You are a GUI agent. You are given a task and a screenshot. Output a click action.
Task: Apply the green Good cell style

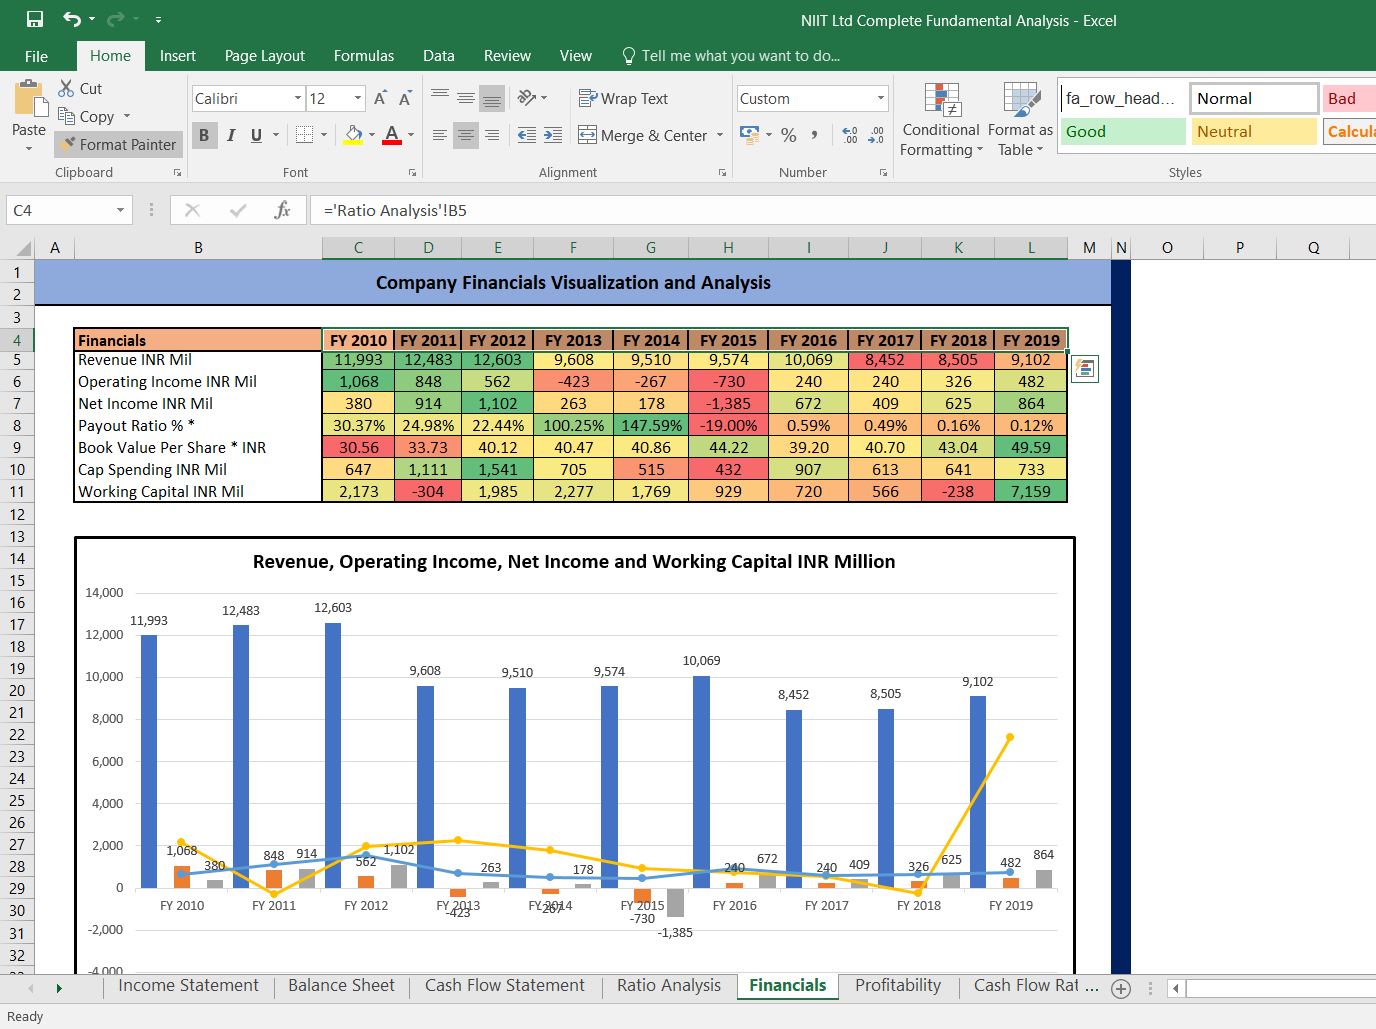(1123, 131)
